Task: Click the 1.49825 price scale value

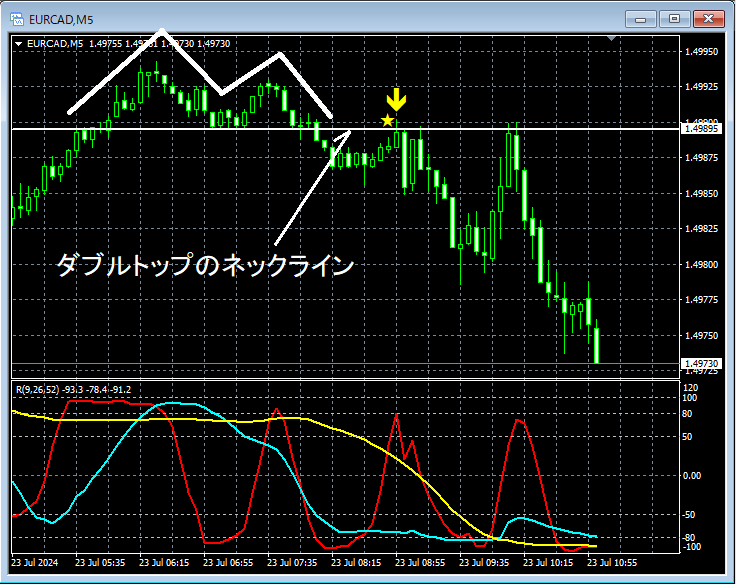Action: point(701,229)
